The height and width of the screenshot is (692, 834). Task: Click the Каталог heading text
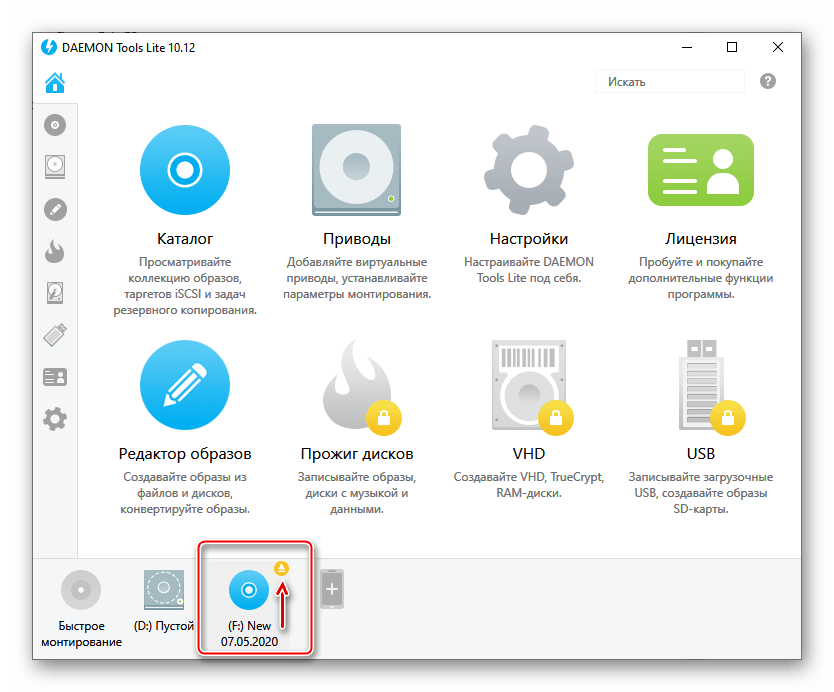(185, 239)
